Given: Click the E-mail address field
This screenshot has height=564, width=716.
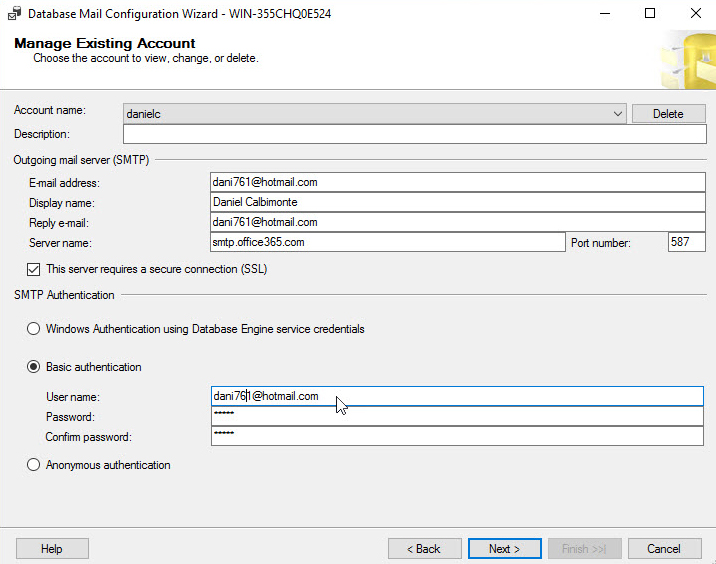Looking at the screenshot, I should coord(458,182).
